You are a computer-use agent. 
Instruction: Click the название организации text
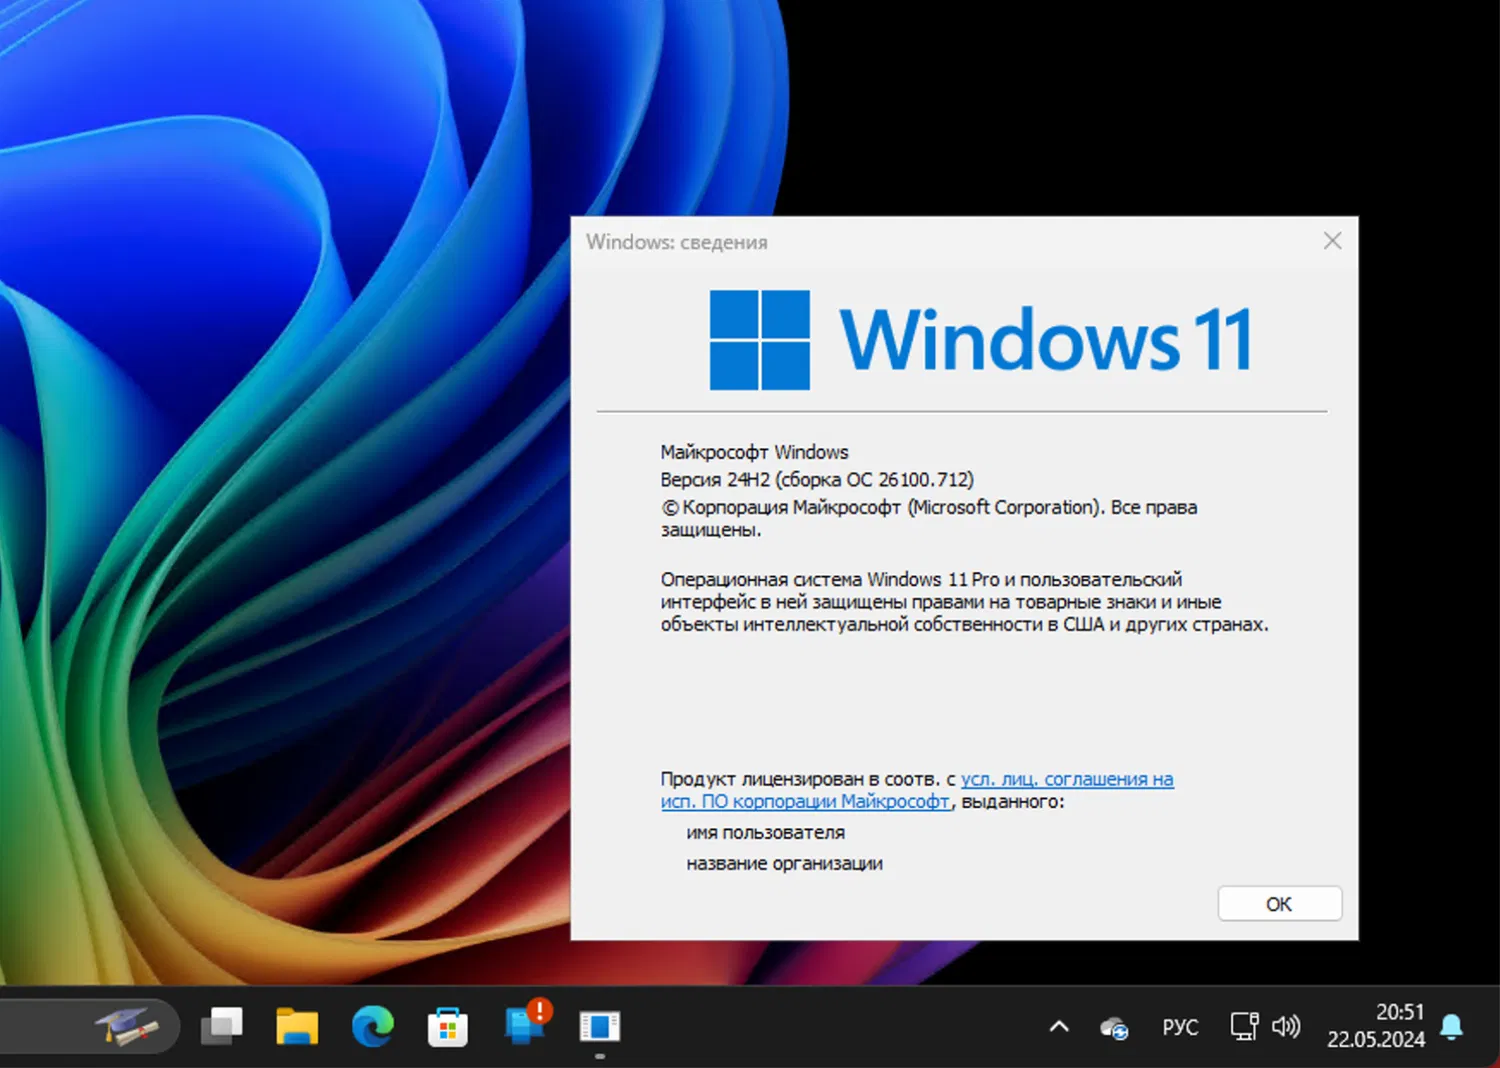(x=784, y=863)
